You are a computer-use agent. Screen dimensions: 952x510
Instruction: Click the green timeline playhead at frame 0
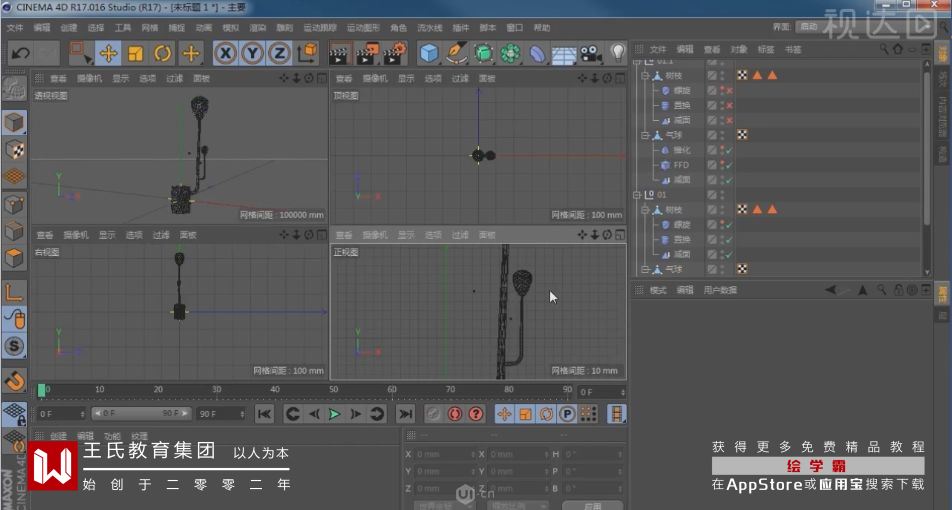41,389
